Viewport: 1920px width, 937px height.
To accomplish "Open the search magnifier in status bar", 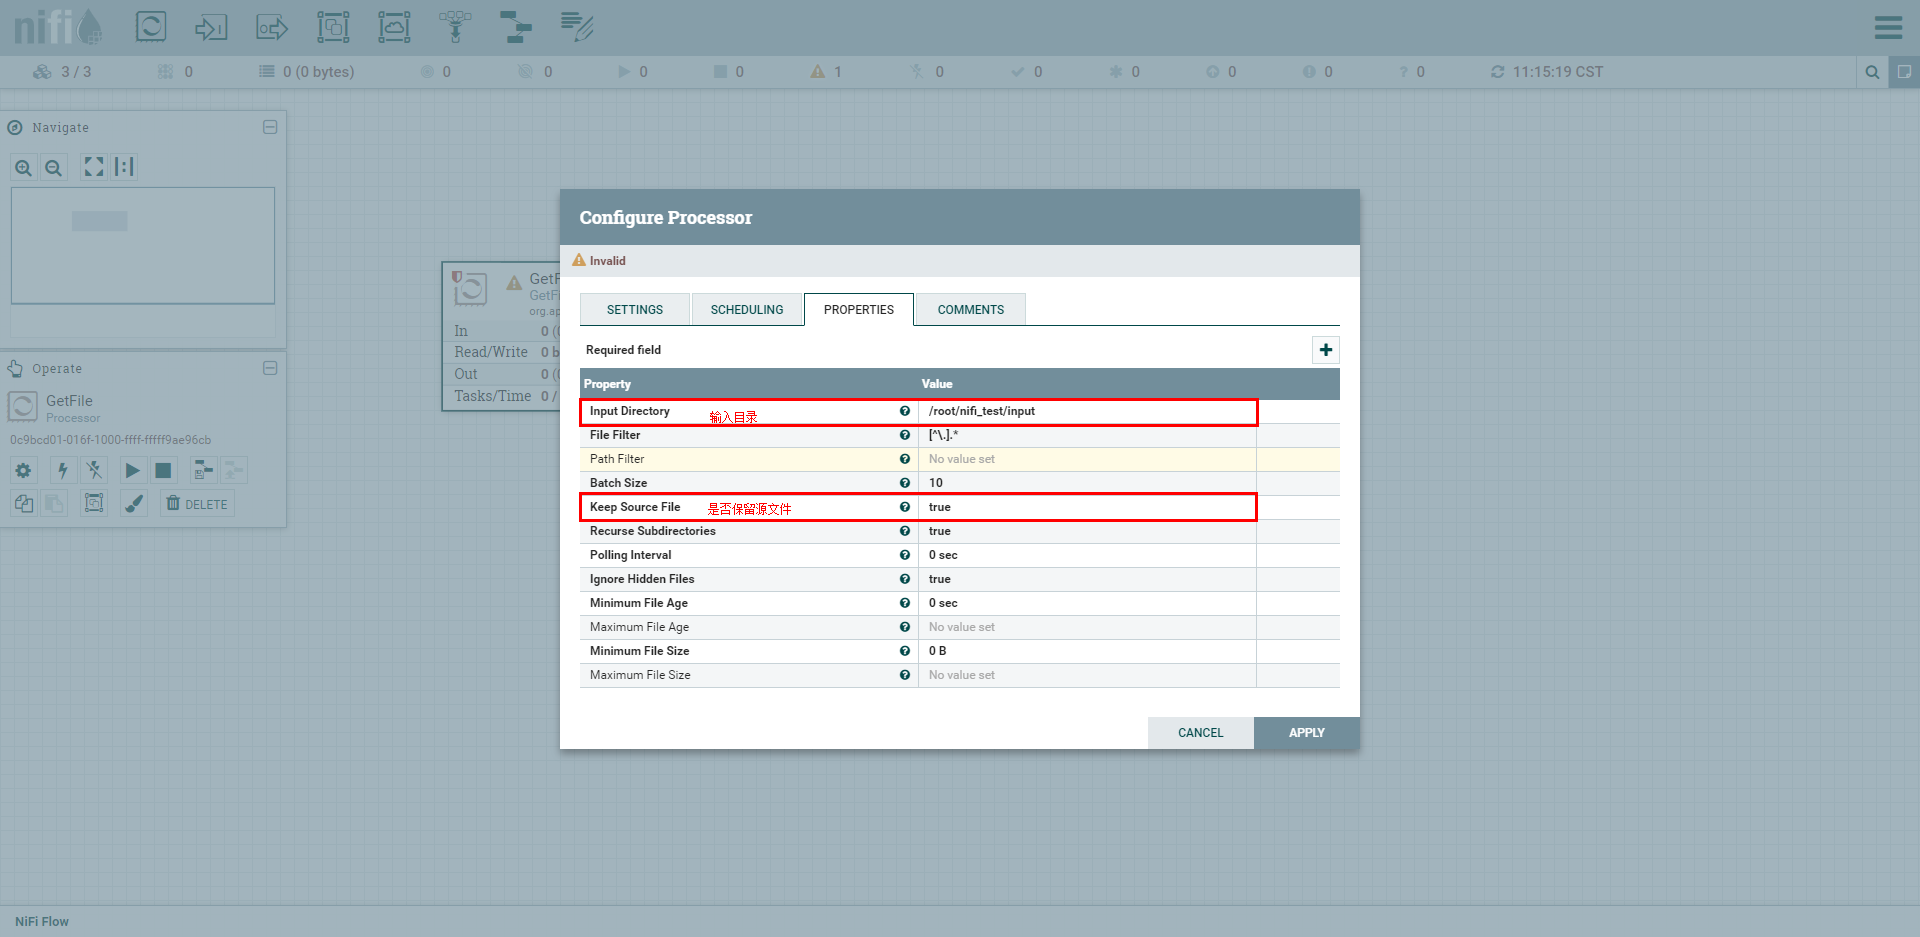I will coord(1872,72).
